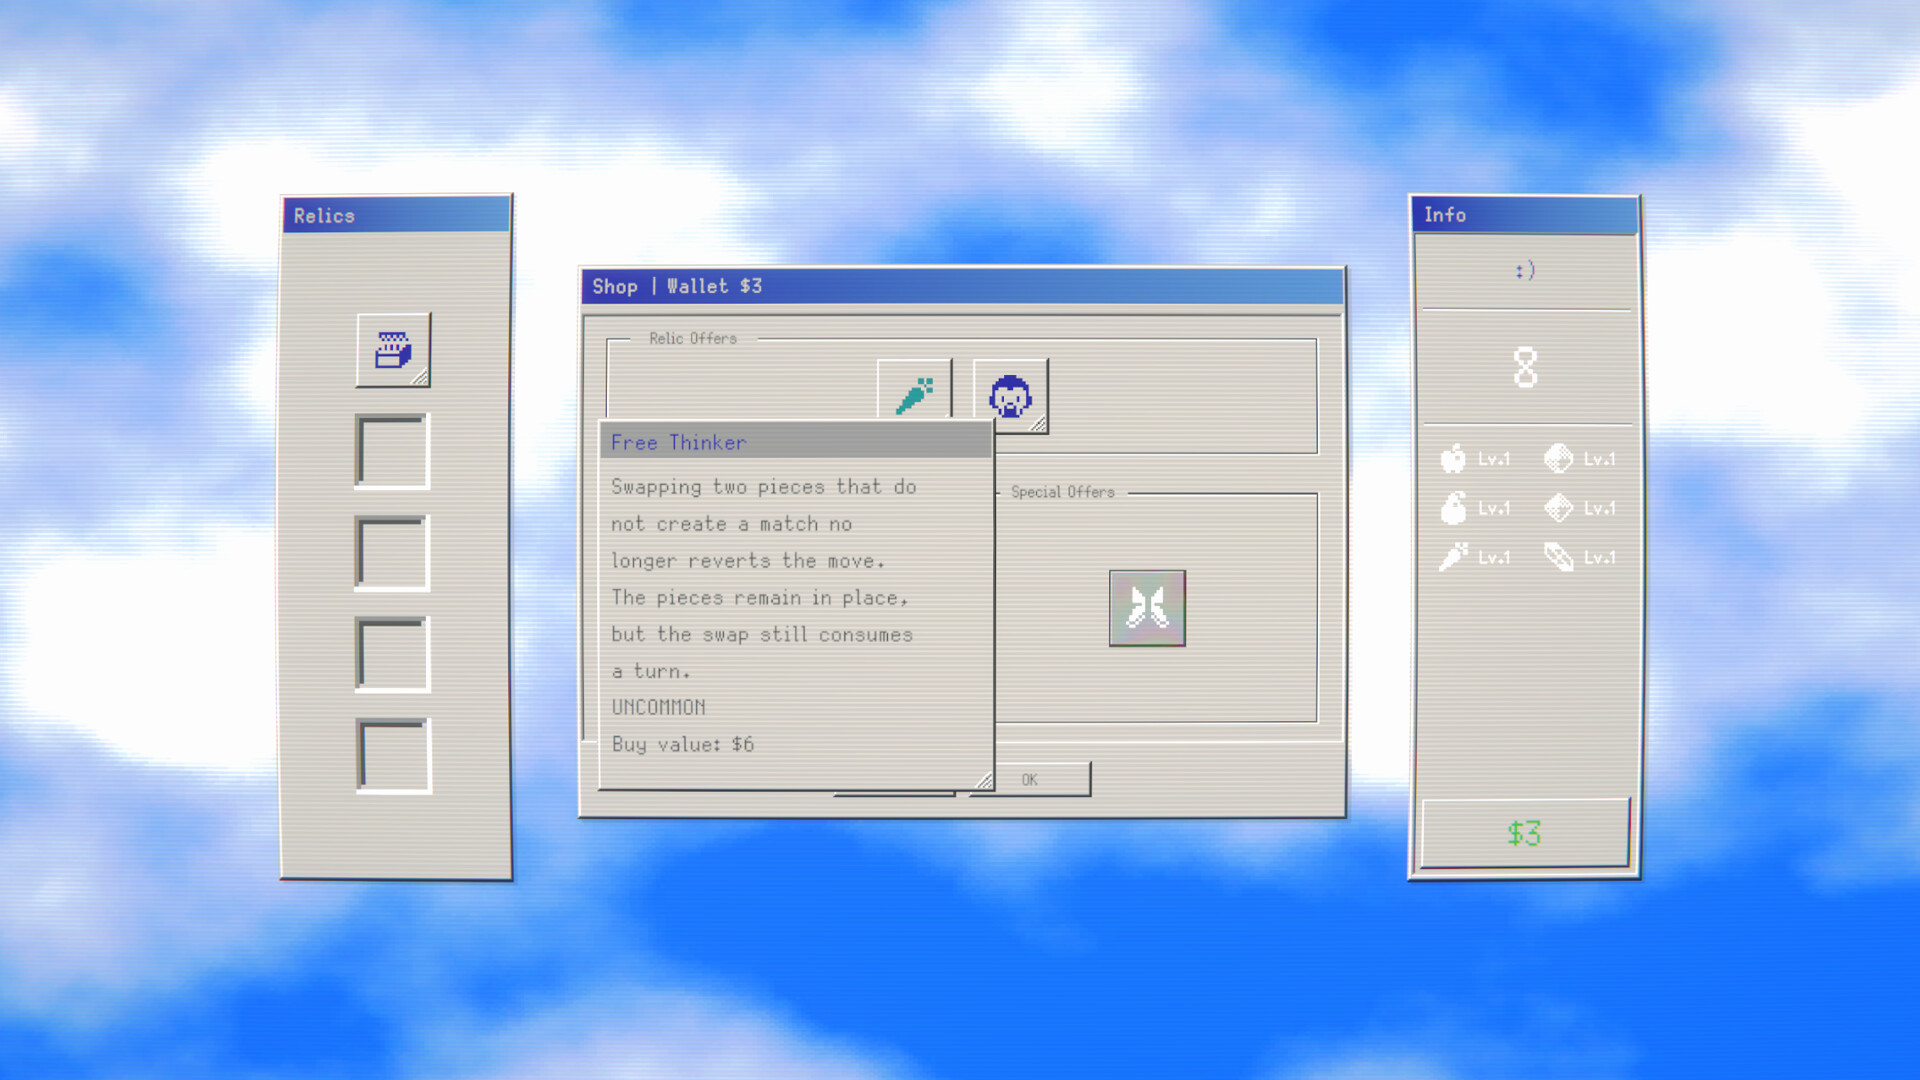Click the pear piece icon in Info

click(x=1453, y=508)
